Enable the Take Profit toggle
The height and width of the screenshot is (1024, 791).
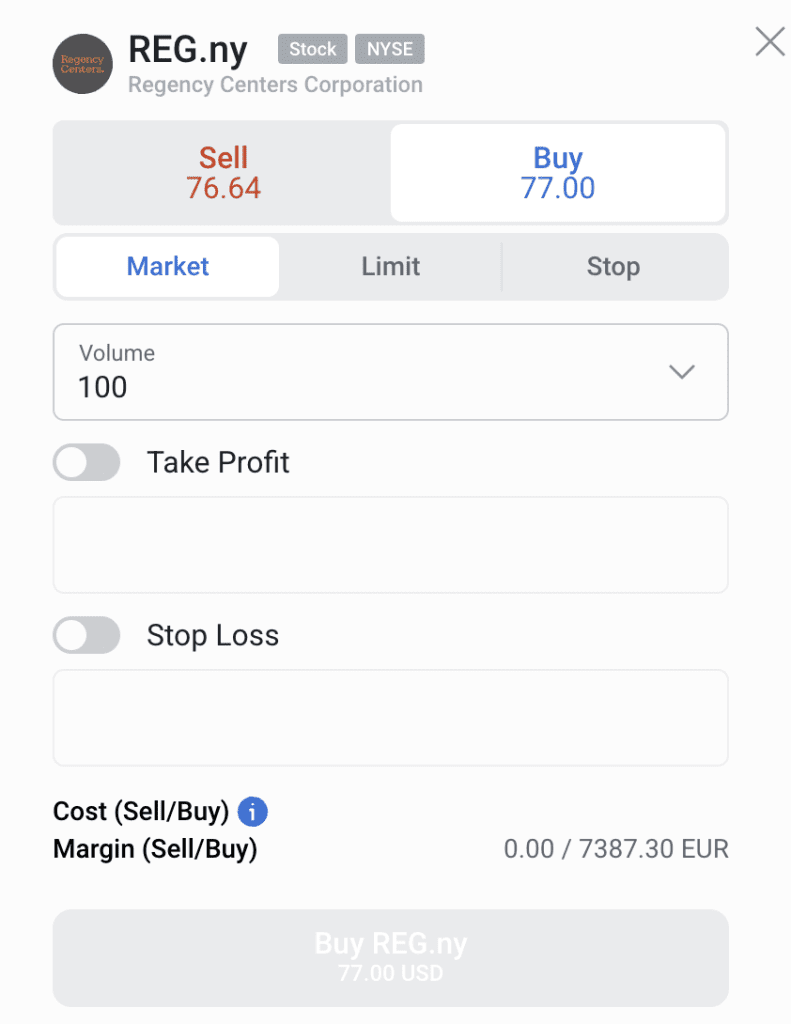pyautogui.click(x=86, y=462)
